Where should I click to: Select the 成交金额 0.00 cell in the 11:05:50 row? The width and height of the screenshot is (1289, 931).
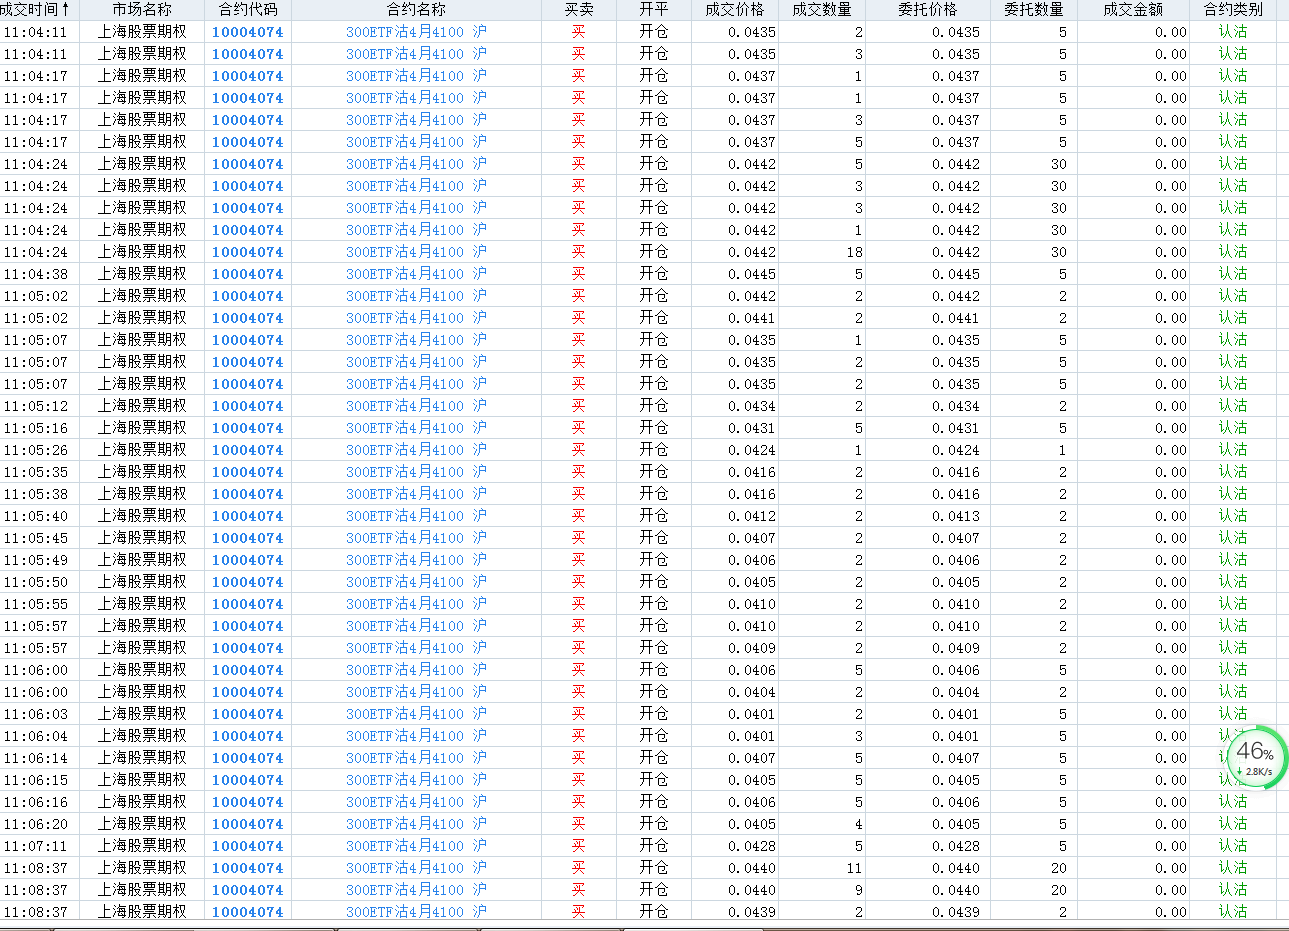coord(1171,582)
